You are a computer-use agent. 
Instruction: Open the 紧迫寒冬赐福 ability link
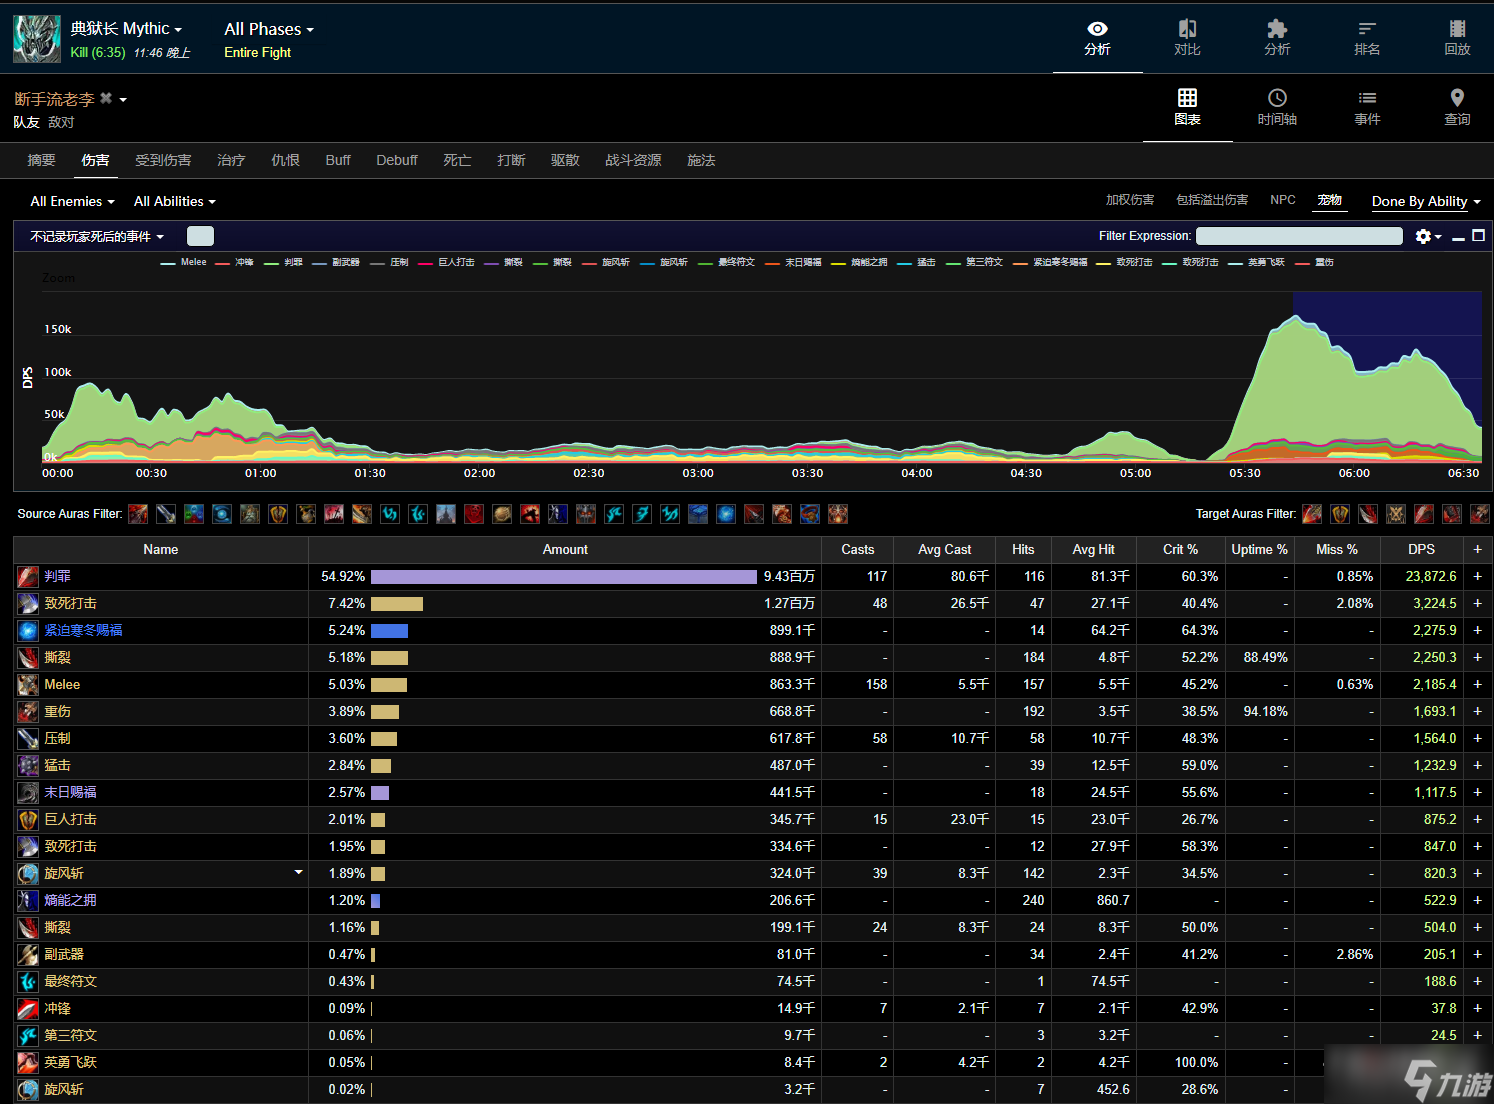click(x=83, y=630)
